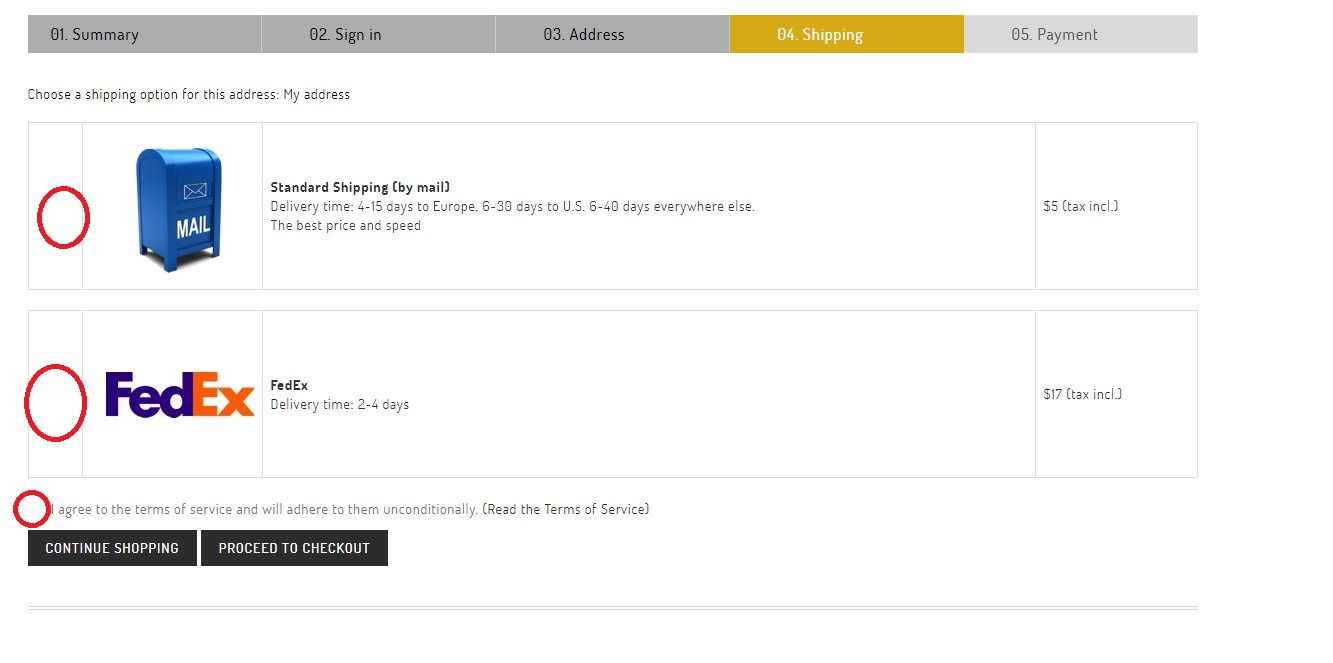The height and width of the screenshot is (663, 1333).
Task: Click the 'I agree to the terms of service' label
Action: (x=264, y=509)
